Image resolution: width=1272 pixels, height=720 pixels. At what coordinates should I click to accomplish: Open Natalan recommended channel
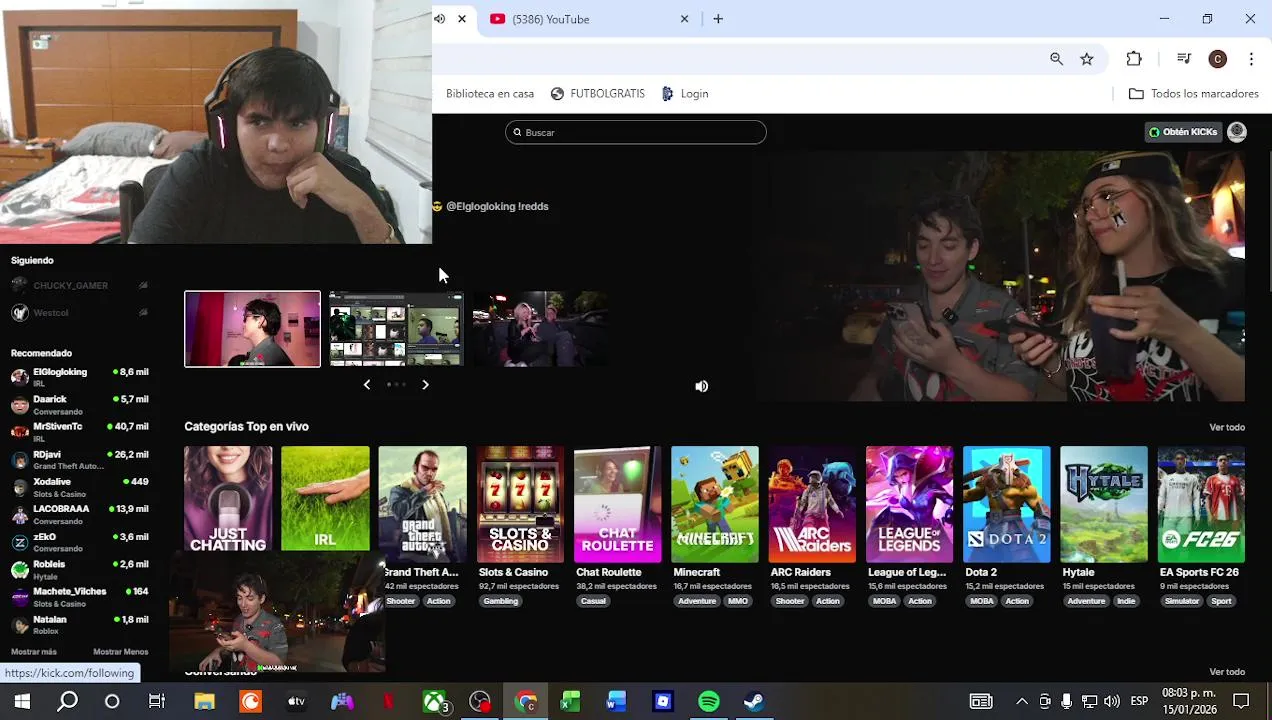[80, 625]
